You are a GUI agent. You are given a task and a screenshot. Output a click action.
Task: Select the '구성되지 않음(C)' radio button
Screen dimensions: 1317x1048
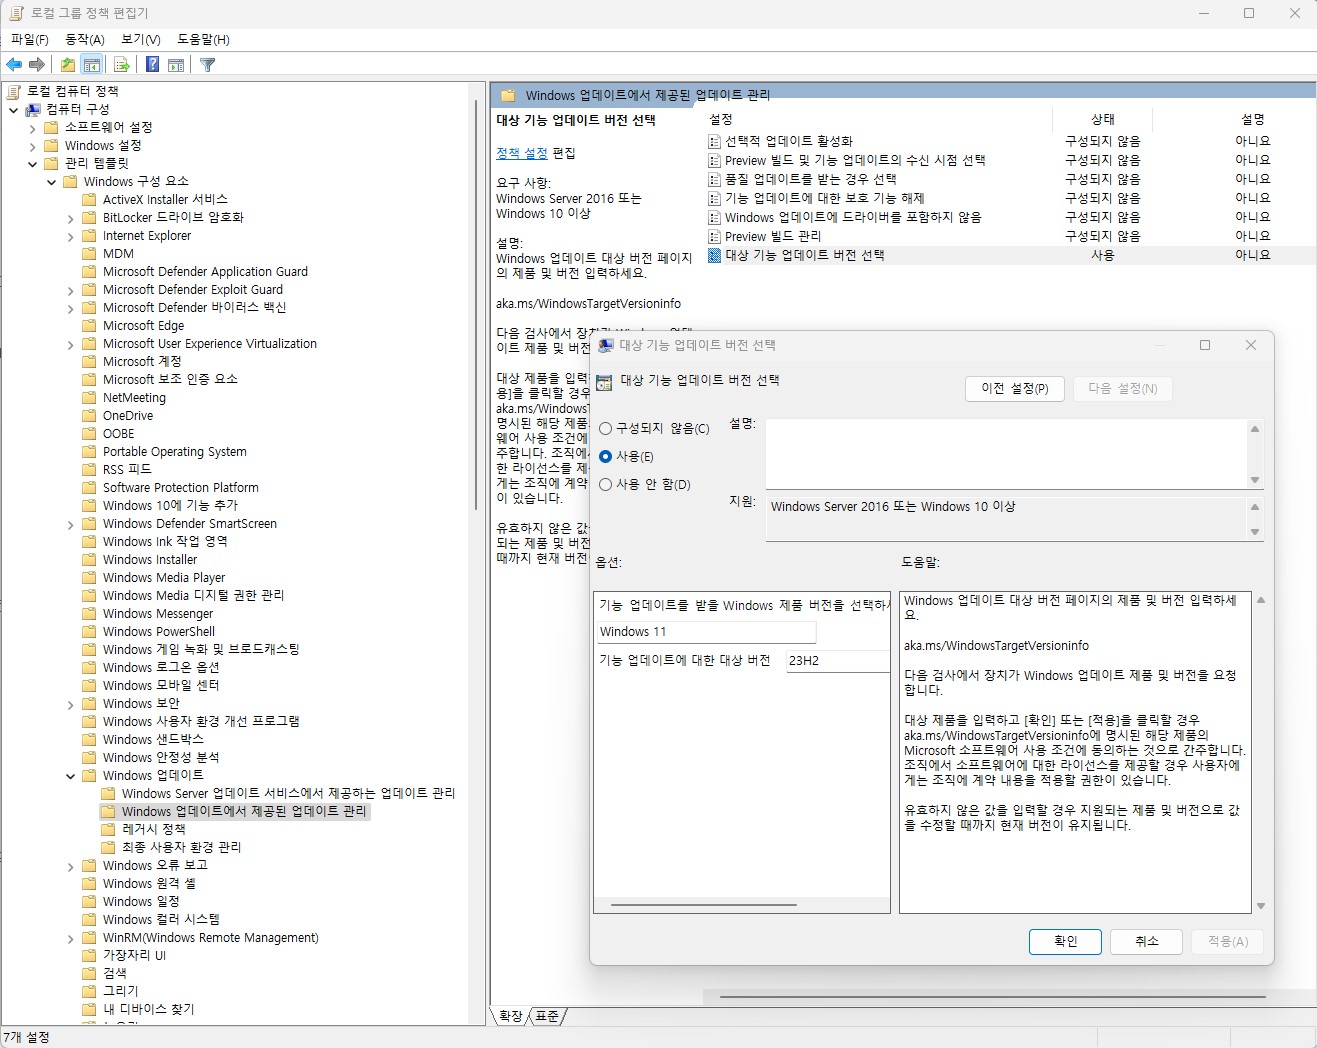[606, 429]
